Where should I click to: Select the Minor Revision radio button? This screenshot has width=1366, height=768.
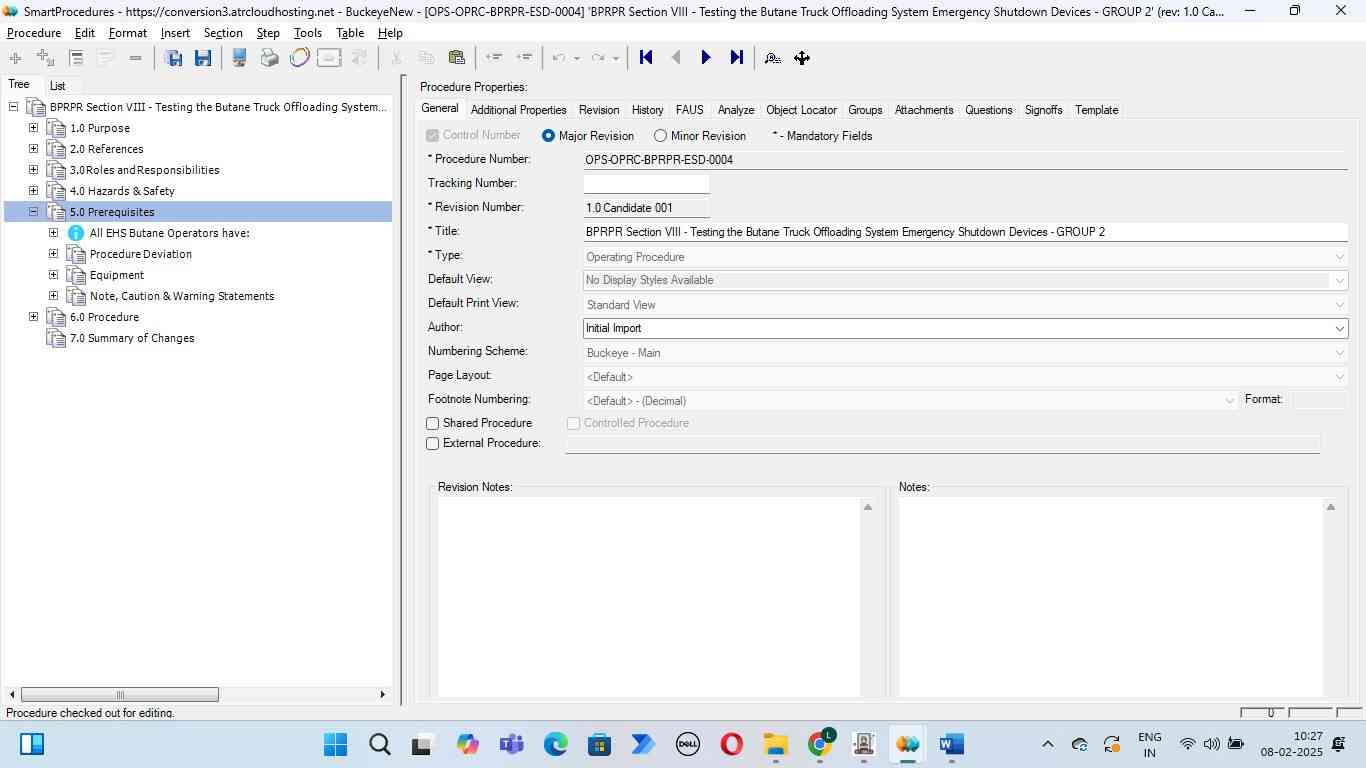(660, 136)
